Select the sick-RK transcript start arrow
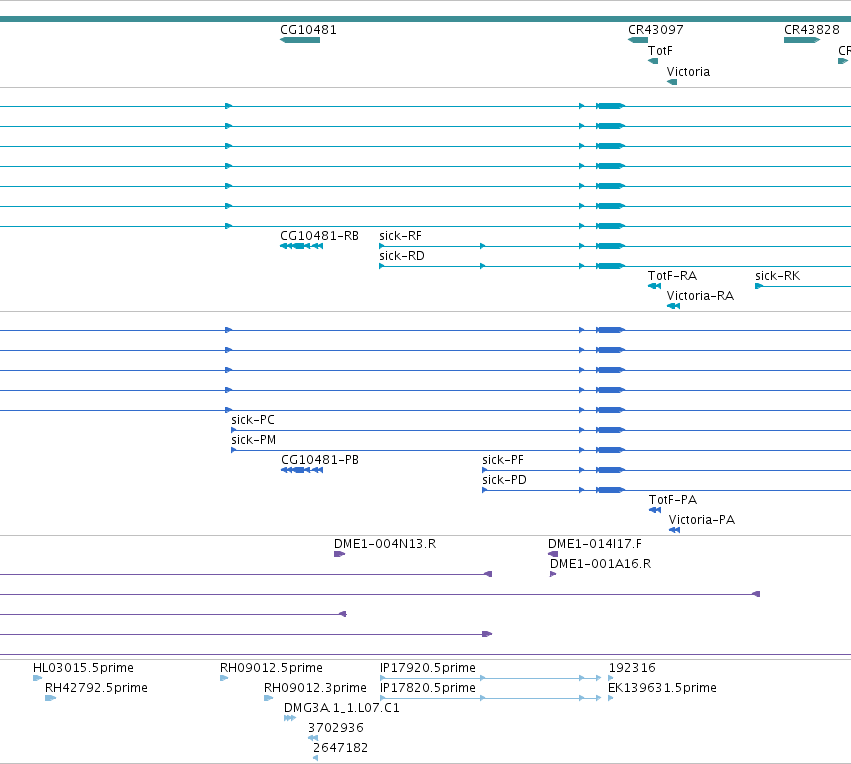Image resolution: width=851 pixels, height=764 pixels. 759,286
